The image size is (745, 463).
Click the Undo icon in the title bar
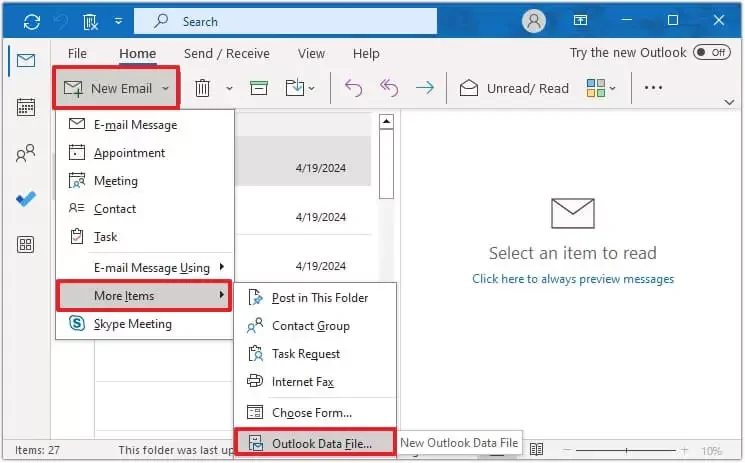coord(62,21)
